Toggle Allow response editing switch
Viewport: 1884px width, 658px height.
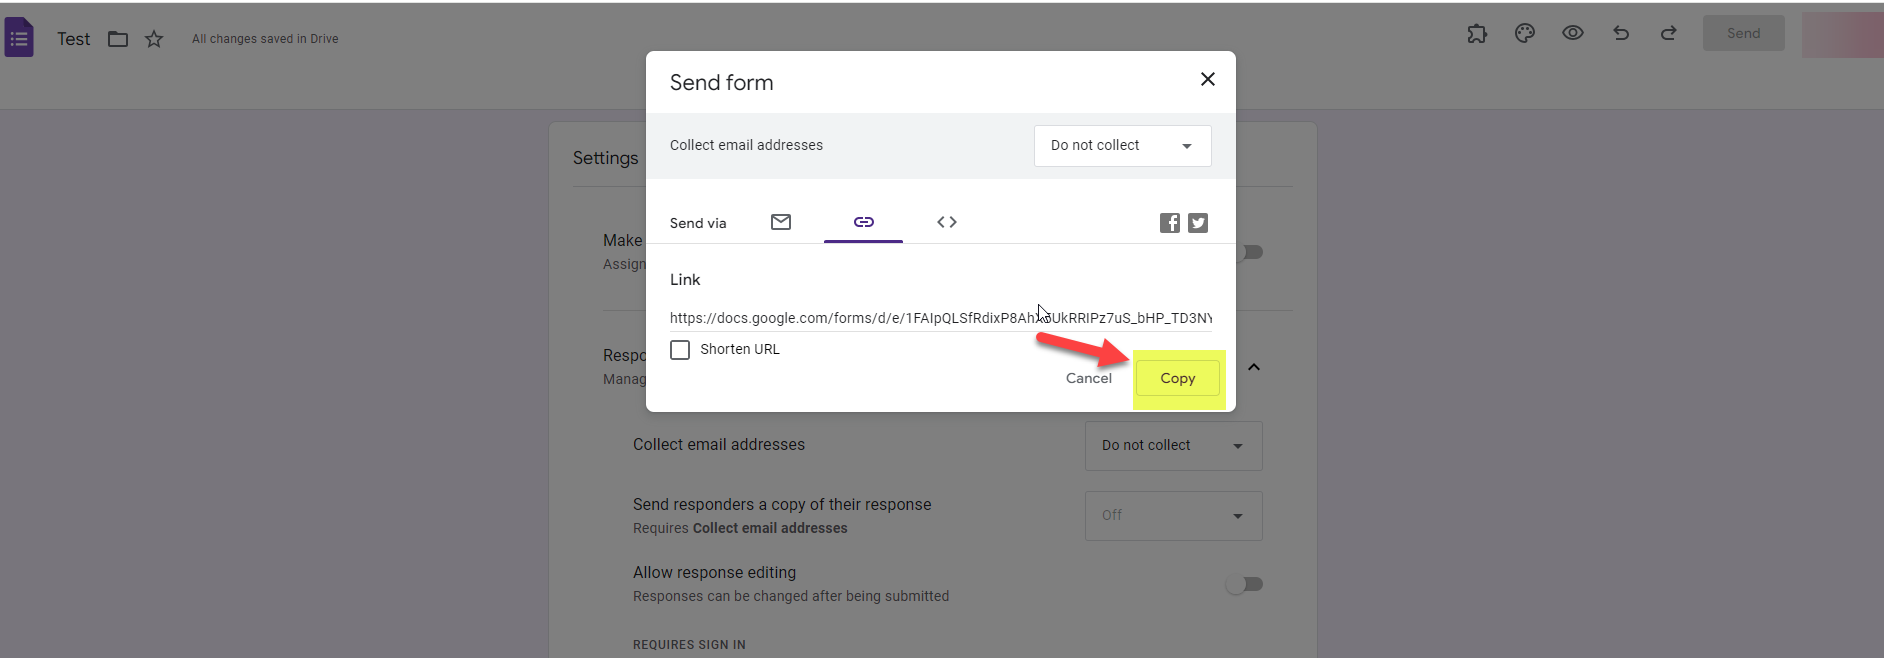tap(1244, 584)
